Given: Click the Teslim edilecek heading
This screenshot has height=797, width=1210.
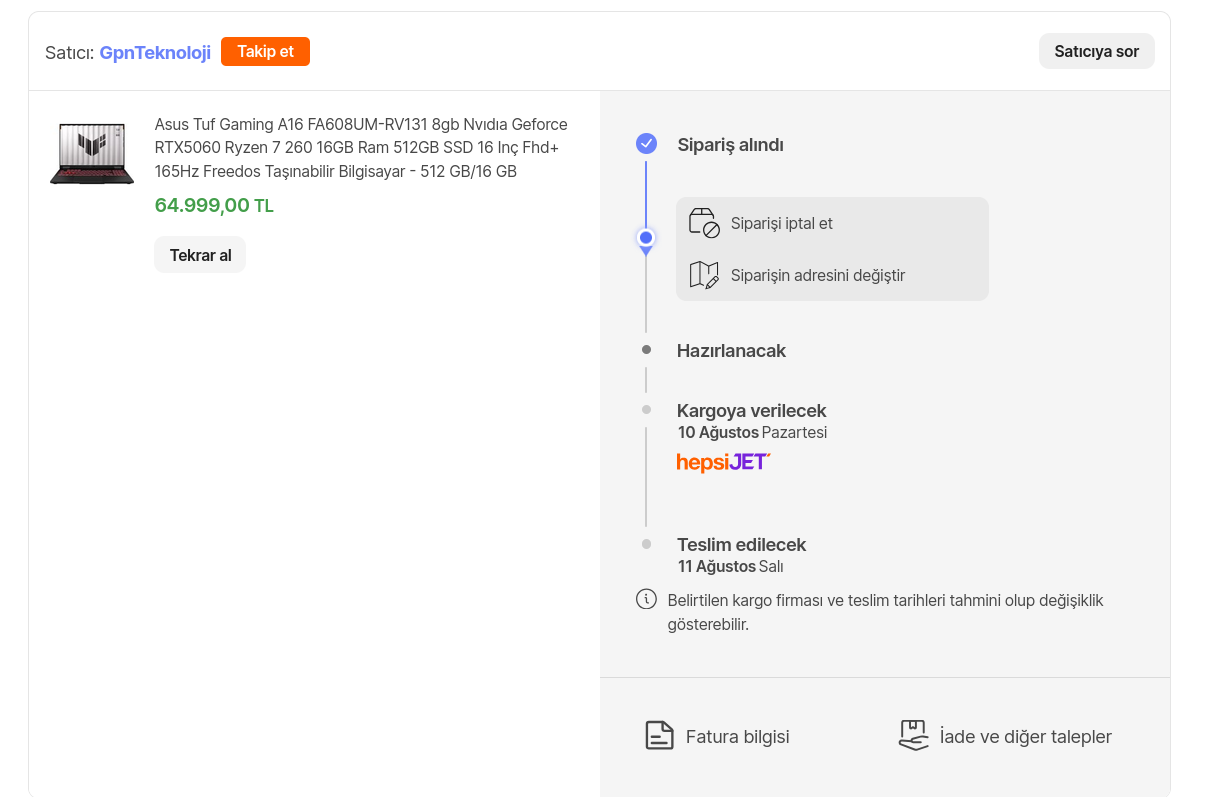Looking at the screenshot, I should tap(741, 545).
